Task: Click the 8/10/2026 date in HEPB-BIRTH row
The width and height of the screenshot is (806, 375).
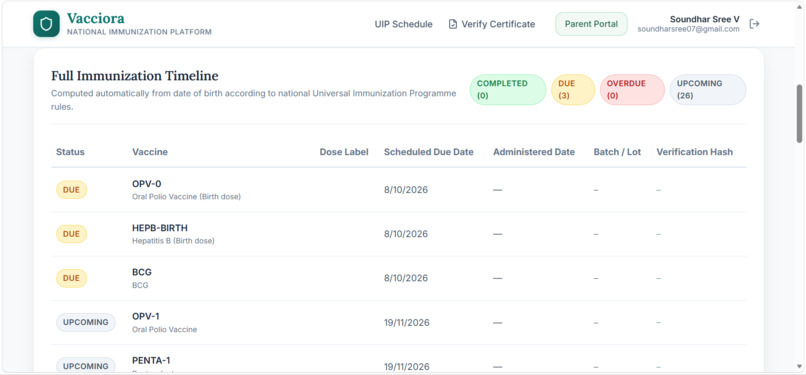Action: point(406,234)
